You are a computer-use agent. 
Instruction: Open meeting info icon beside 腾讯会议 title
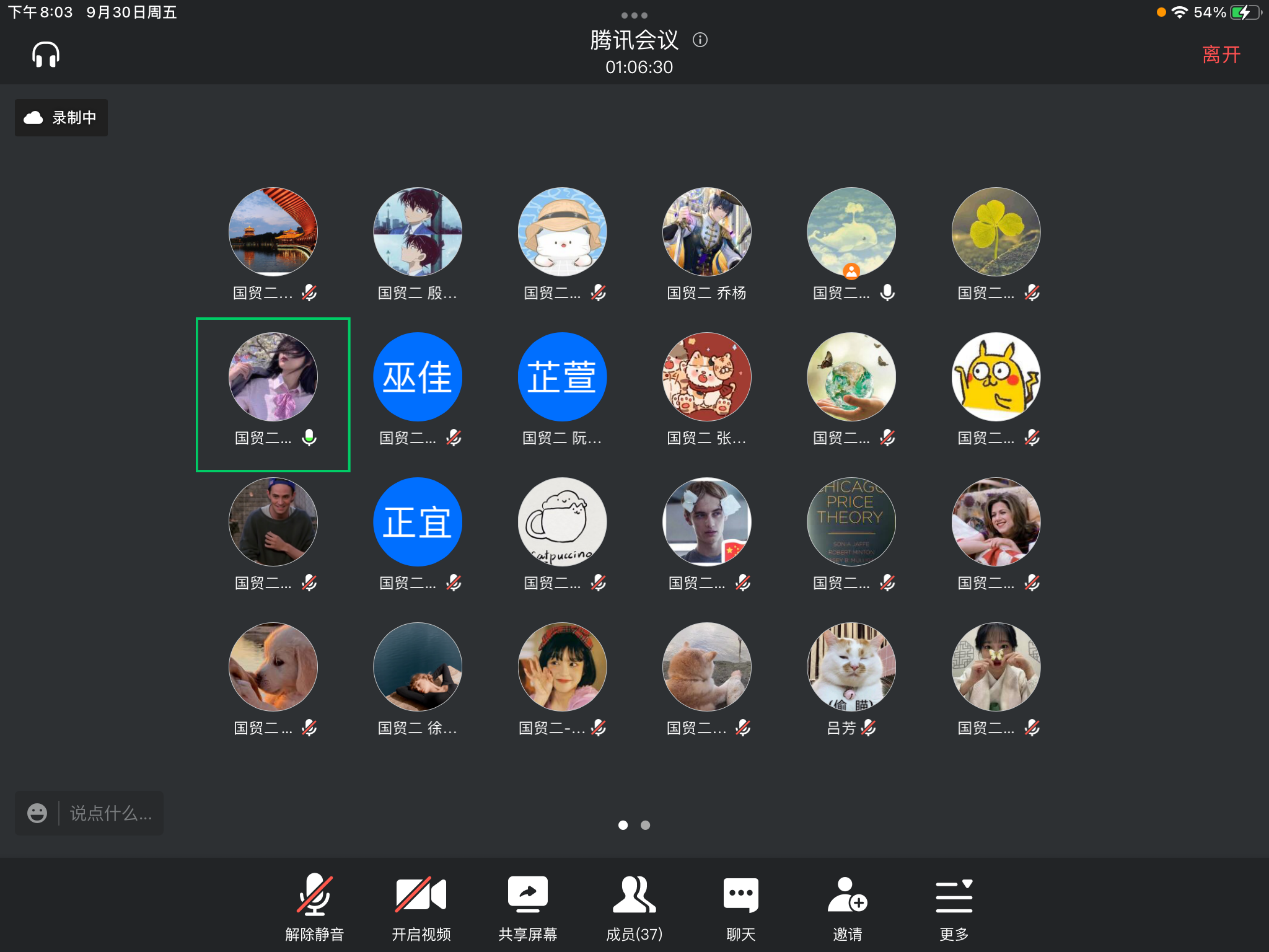pyautogui.click(x=700, y=40)
